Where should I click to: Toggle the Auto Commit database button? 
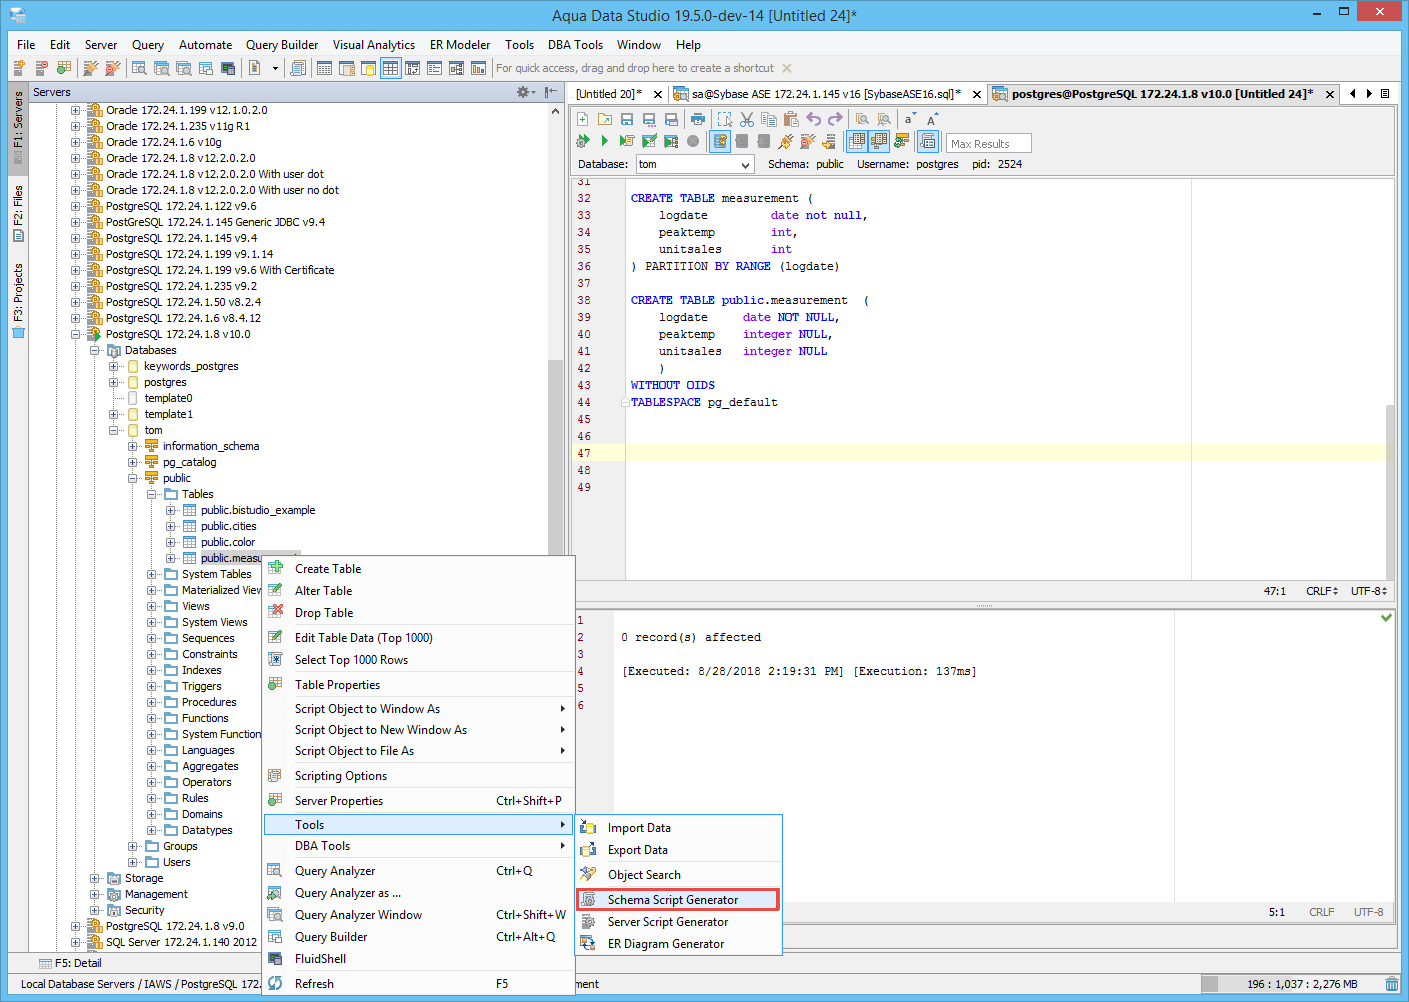coord(721,141)
